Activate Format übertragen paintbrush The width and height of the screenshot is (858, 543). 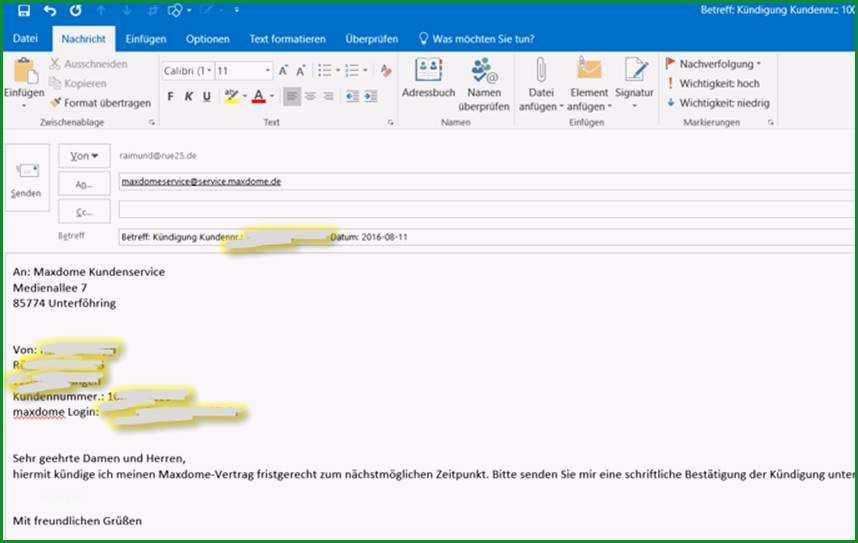point(100,103)
